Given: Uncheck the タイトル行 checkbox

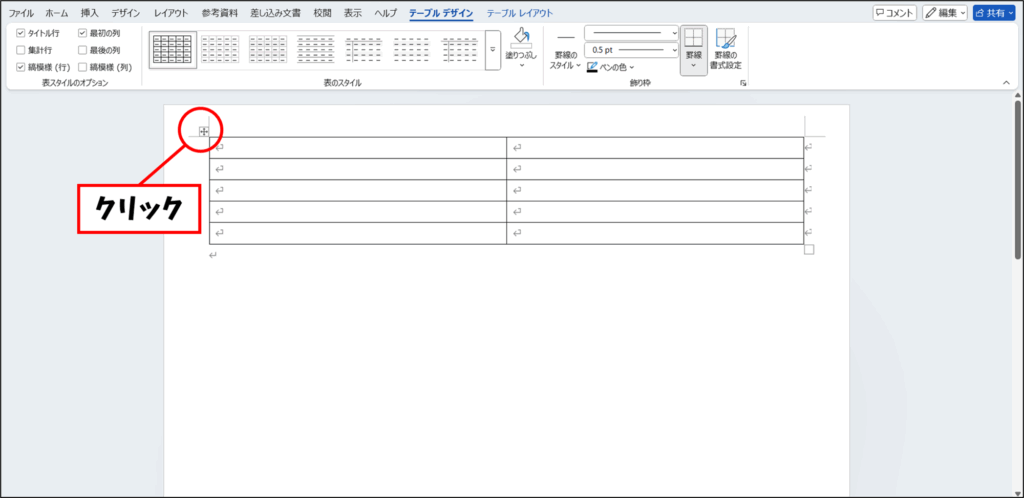Looking at the screenshot, I should [x=22, y=33].
